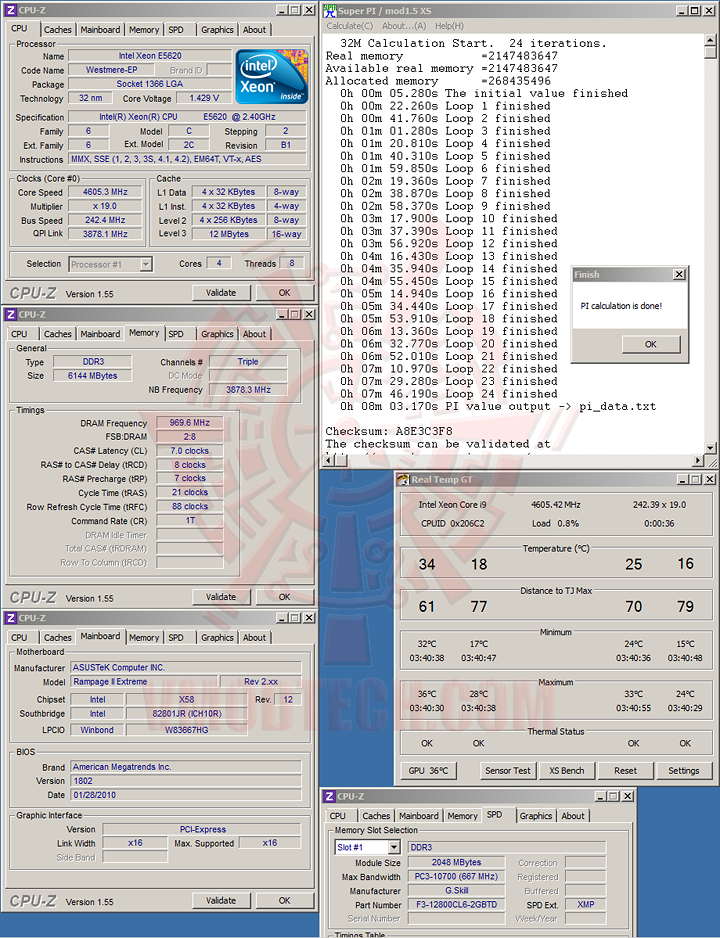Click the Part Number F3-12800CL6-2GBTD field
Viewport: 720px width, 938px height.
(456, 904)
